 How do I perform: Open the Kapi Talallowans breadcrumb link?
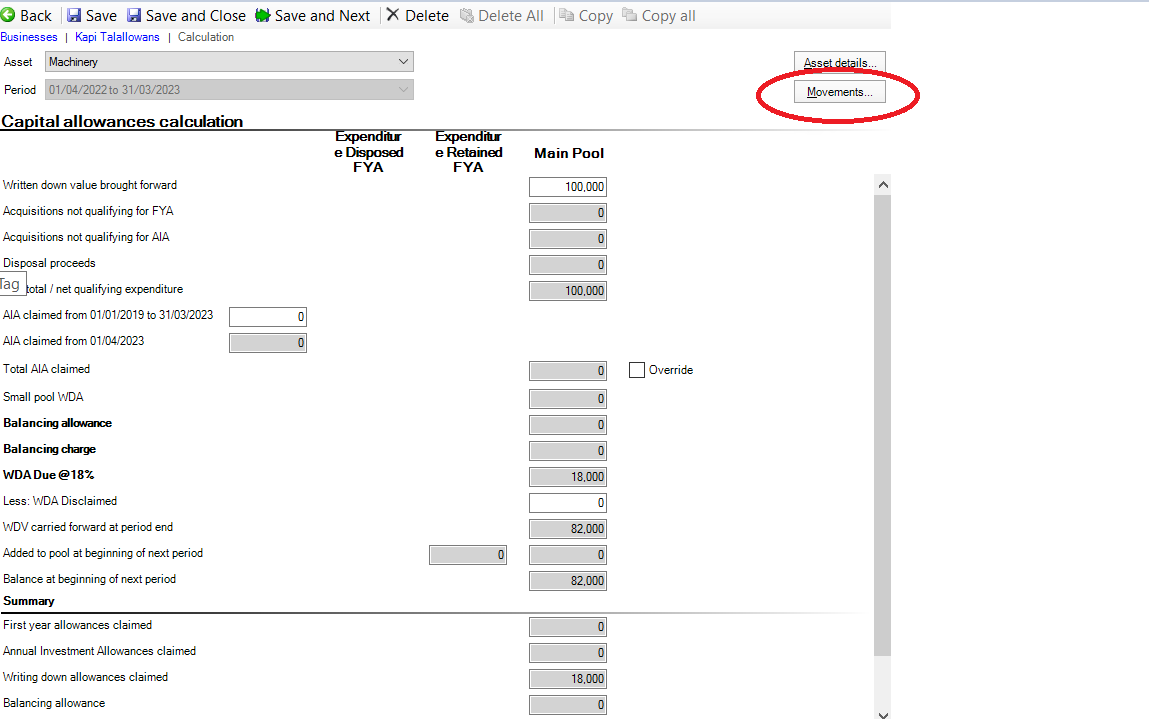tap(117, 37)
